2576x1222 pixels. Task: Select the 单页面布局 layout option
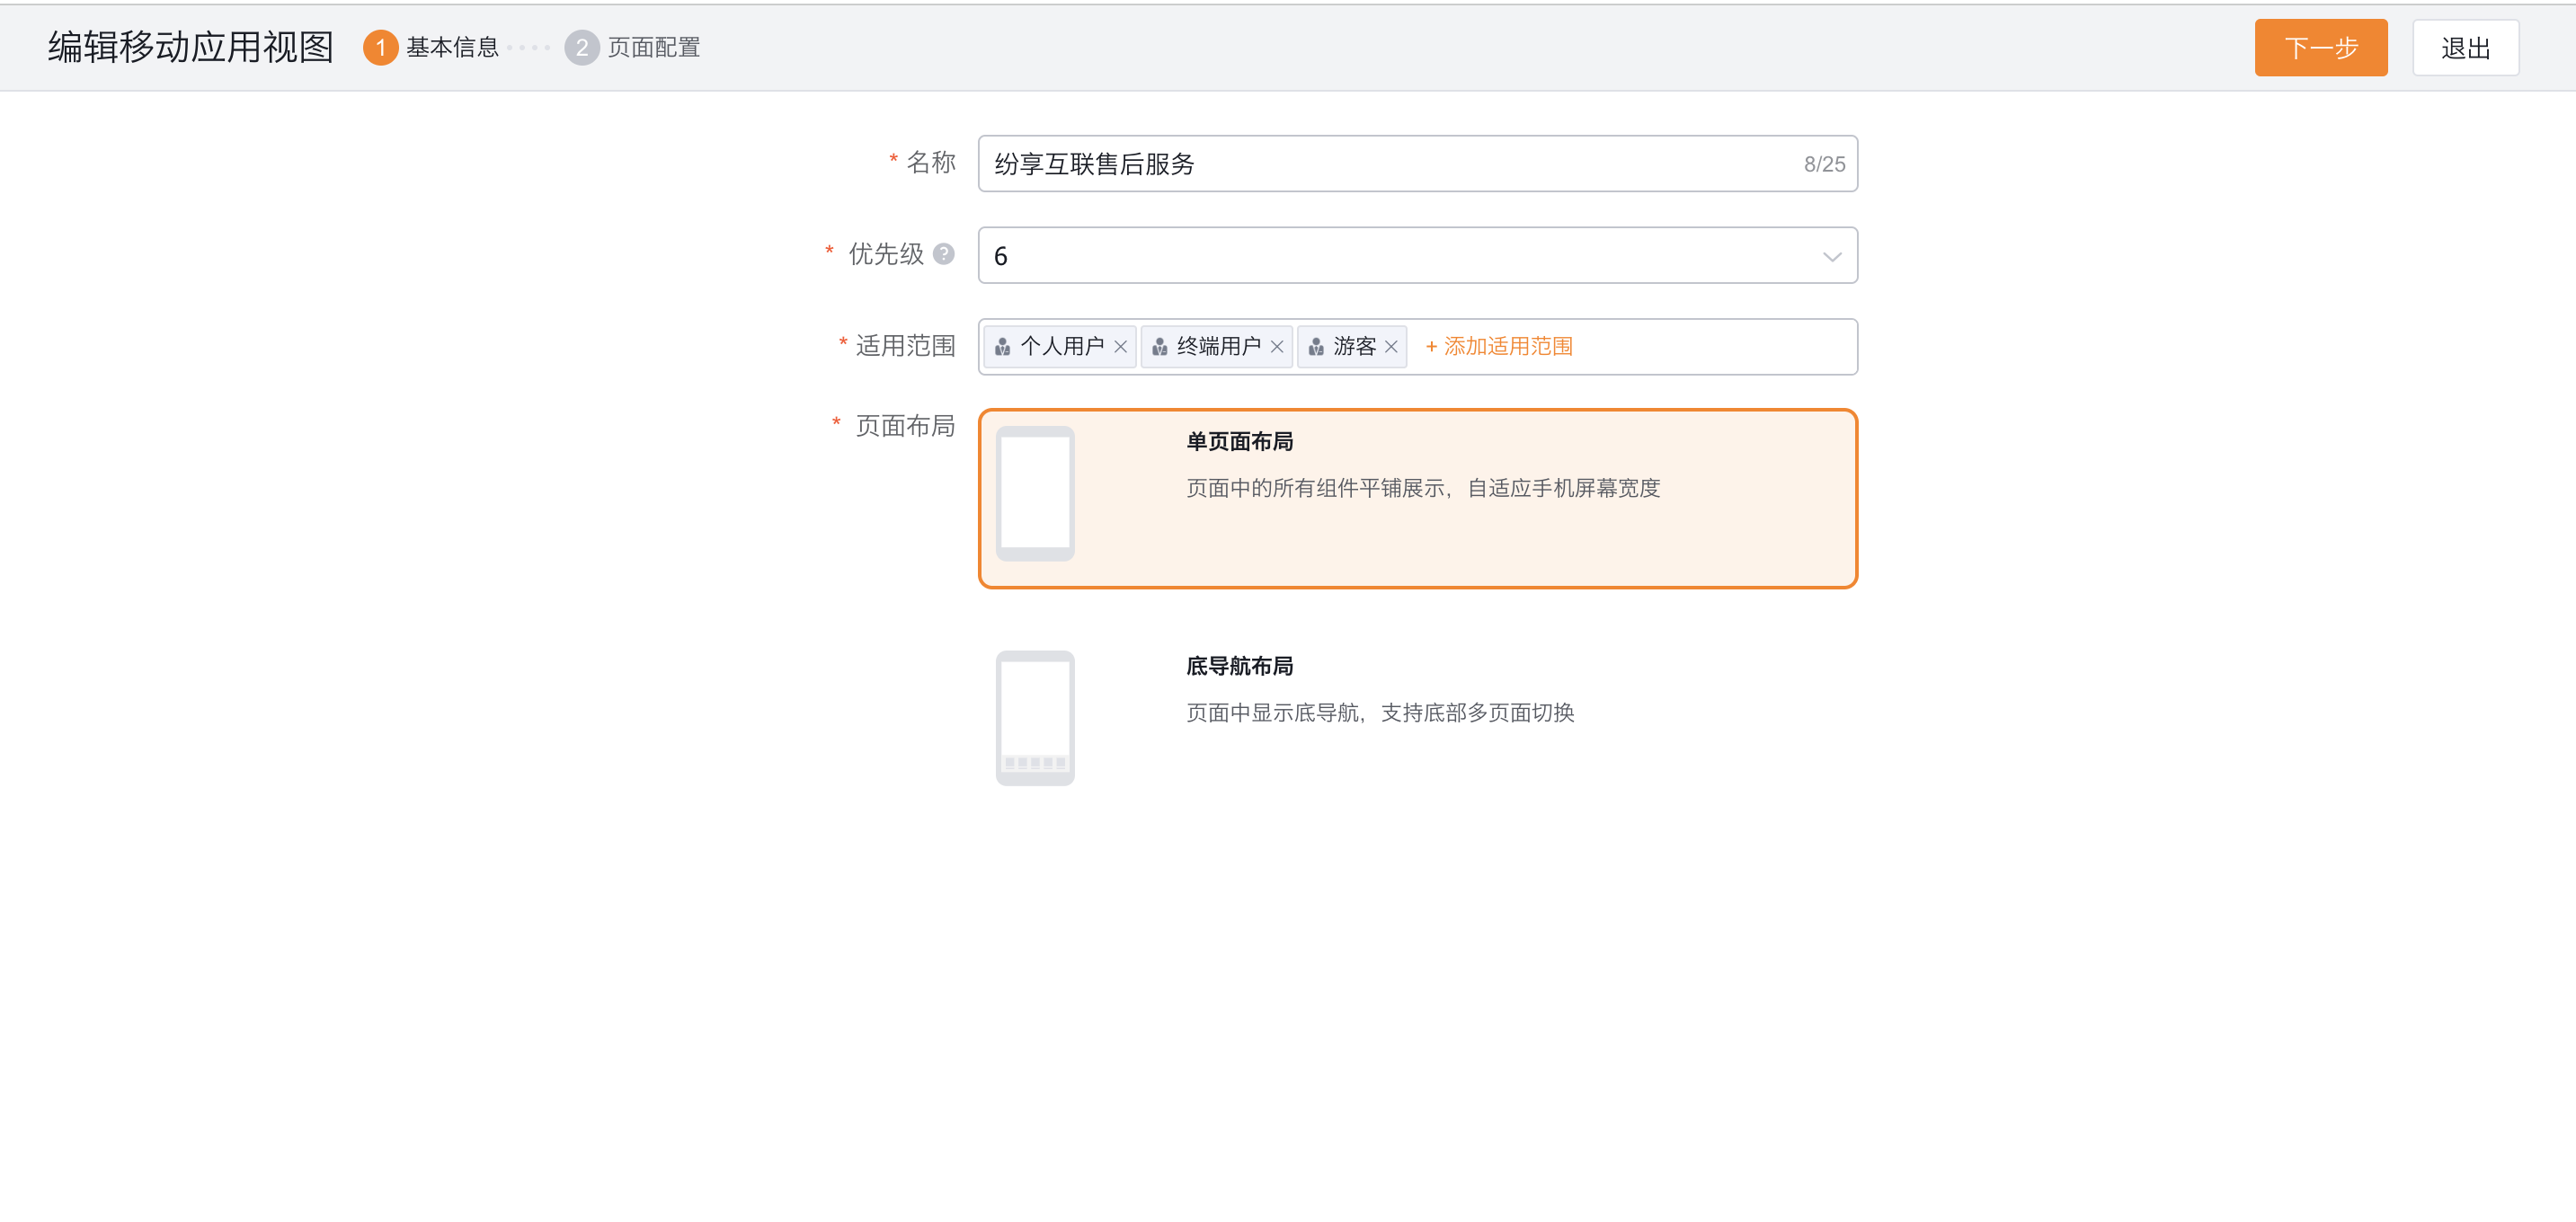(1417, 499)
